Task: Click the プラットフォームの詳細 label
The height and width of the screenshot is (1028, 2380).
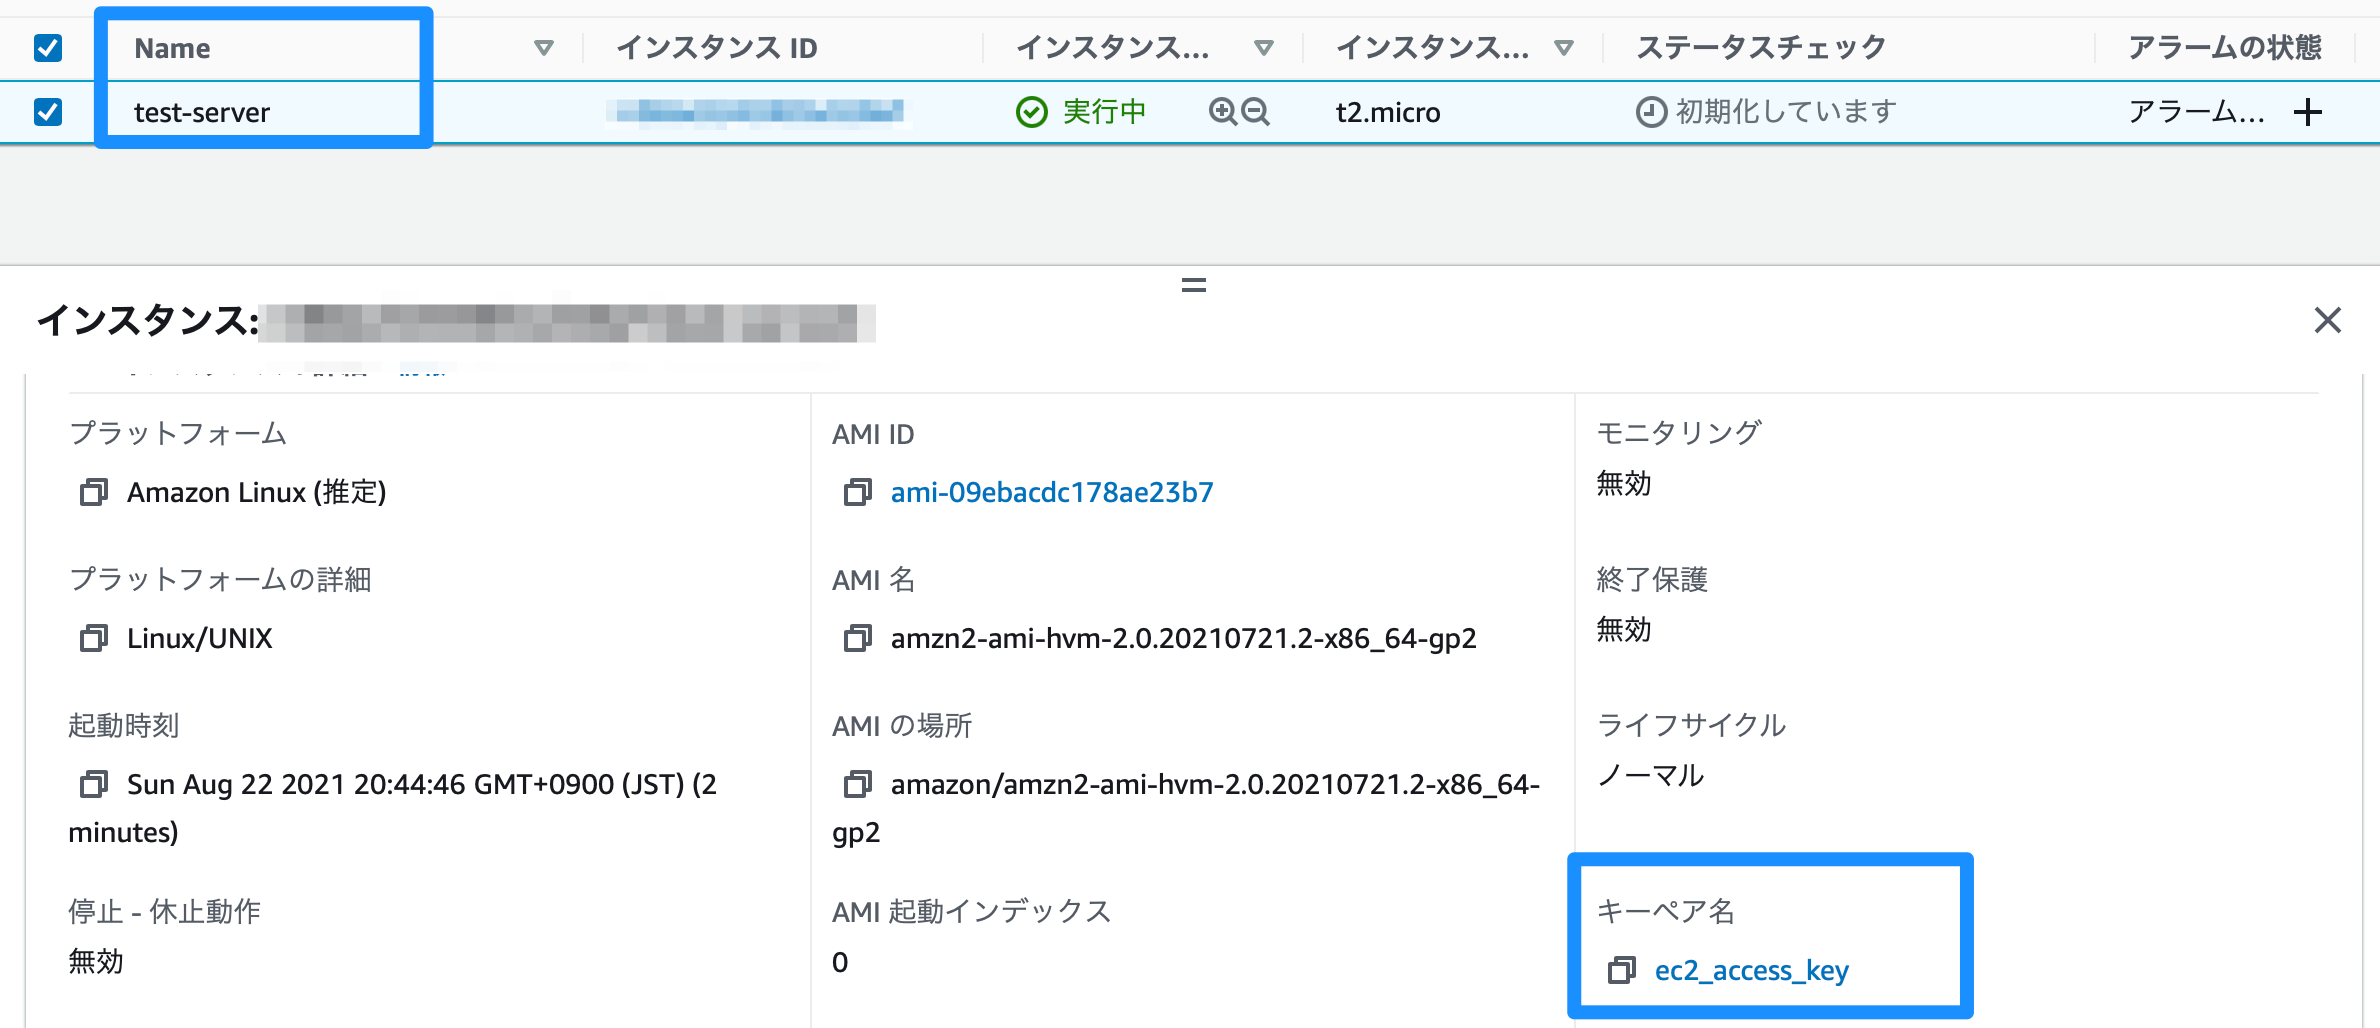Action: (220, 579)
